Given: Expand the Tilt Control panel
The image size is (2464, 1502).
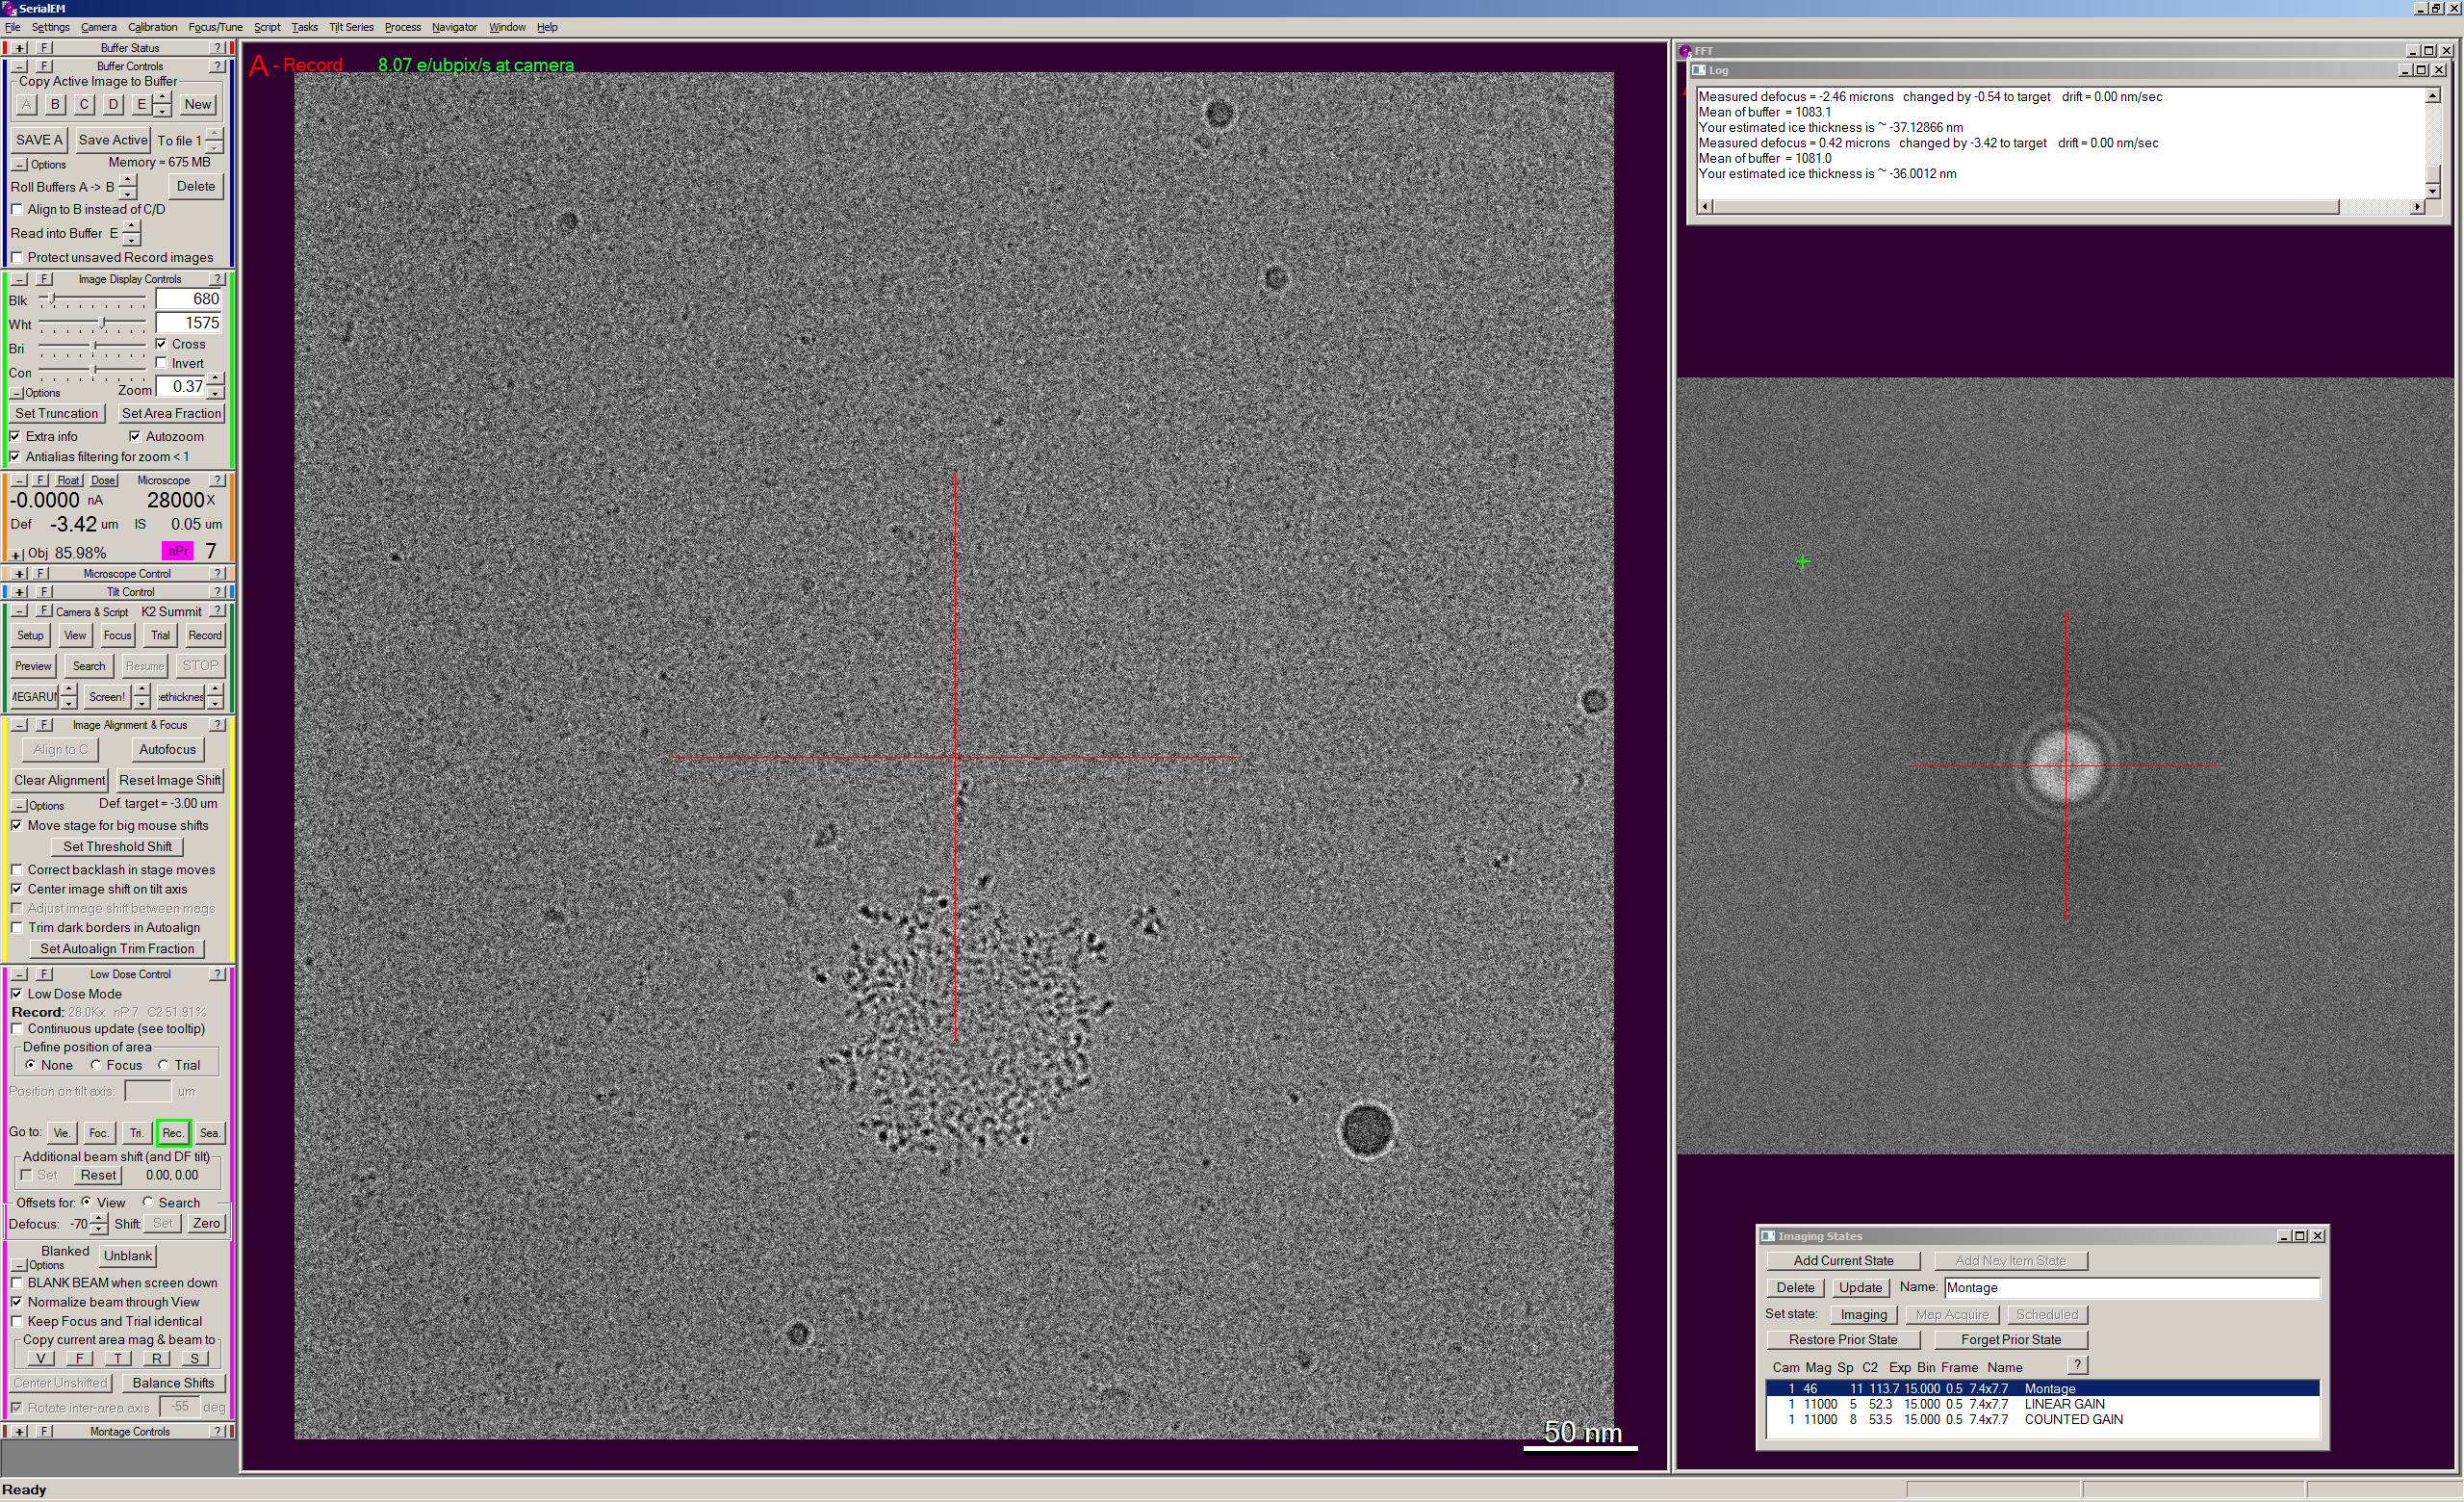Looking at the screenshot, I should click(x=19, y=592).
